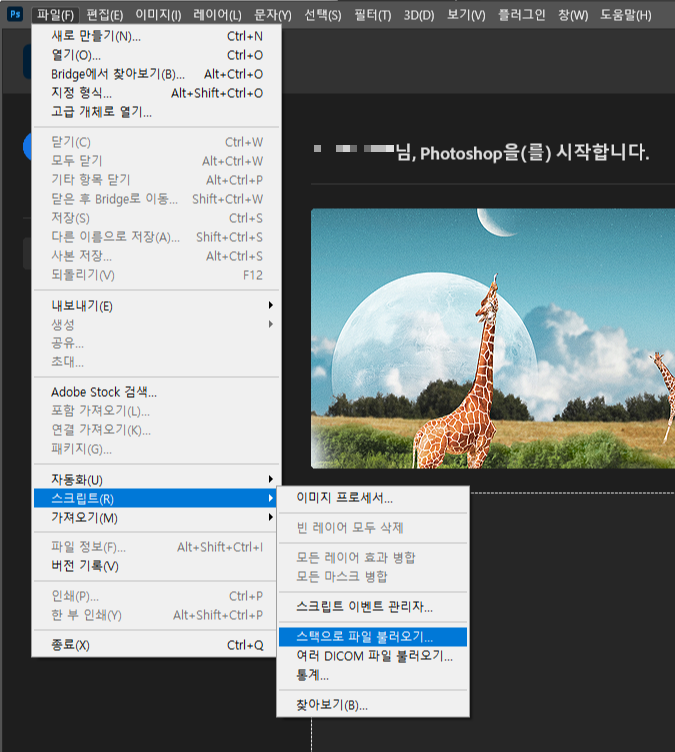The height and width of the screenshot is (752, 675).
Task: Select 찾아보기(B)... in the scripts submenu
Action: (373, 705)
